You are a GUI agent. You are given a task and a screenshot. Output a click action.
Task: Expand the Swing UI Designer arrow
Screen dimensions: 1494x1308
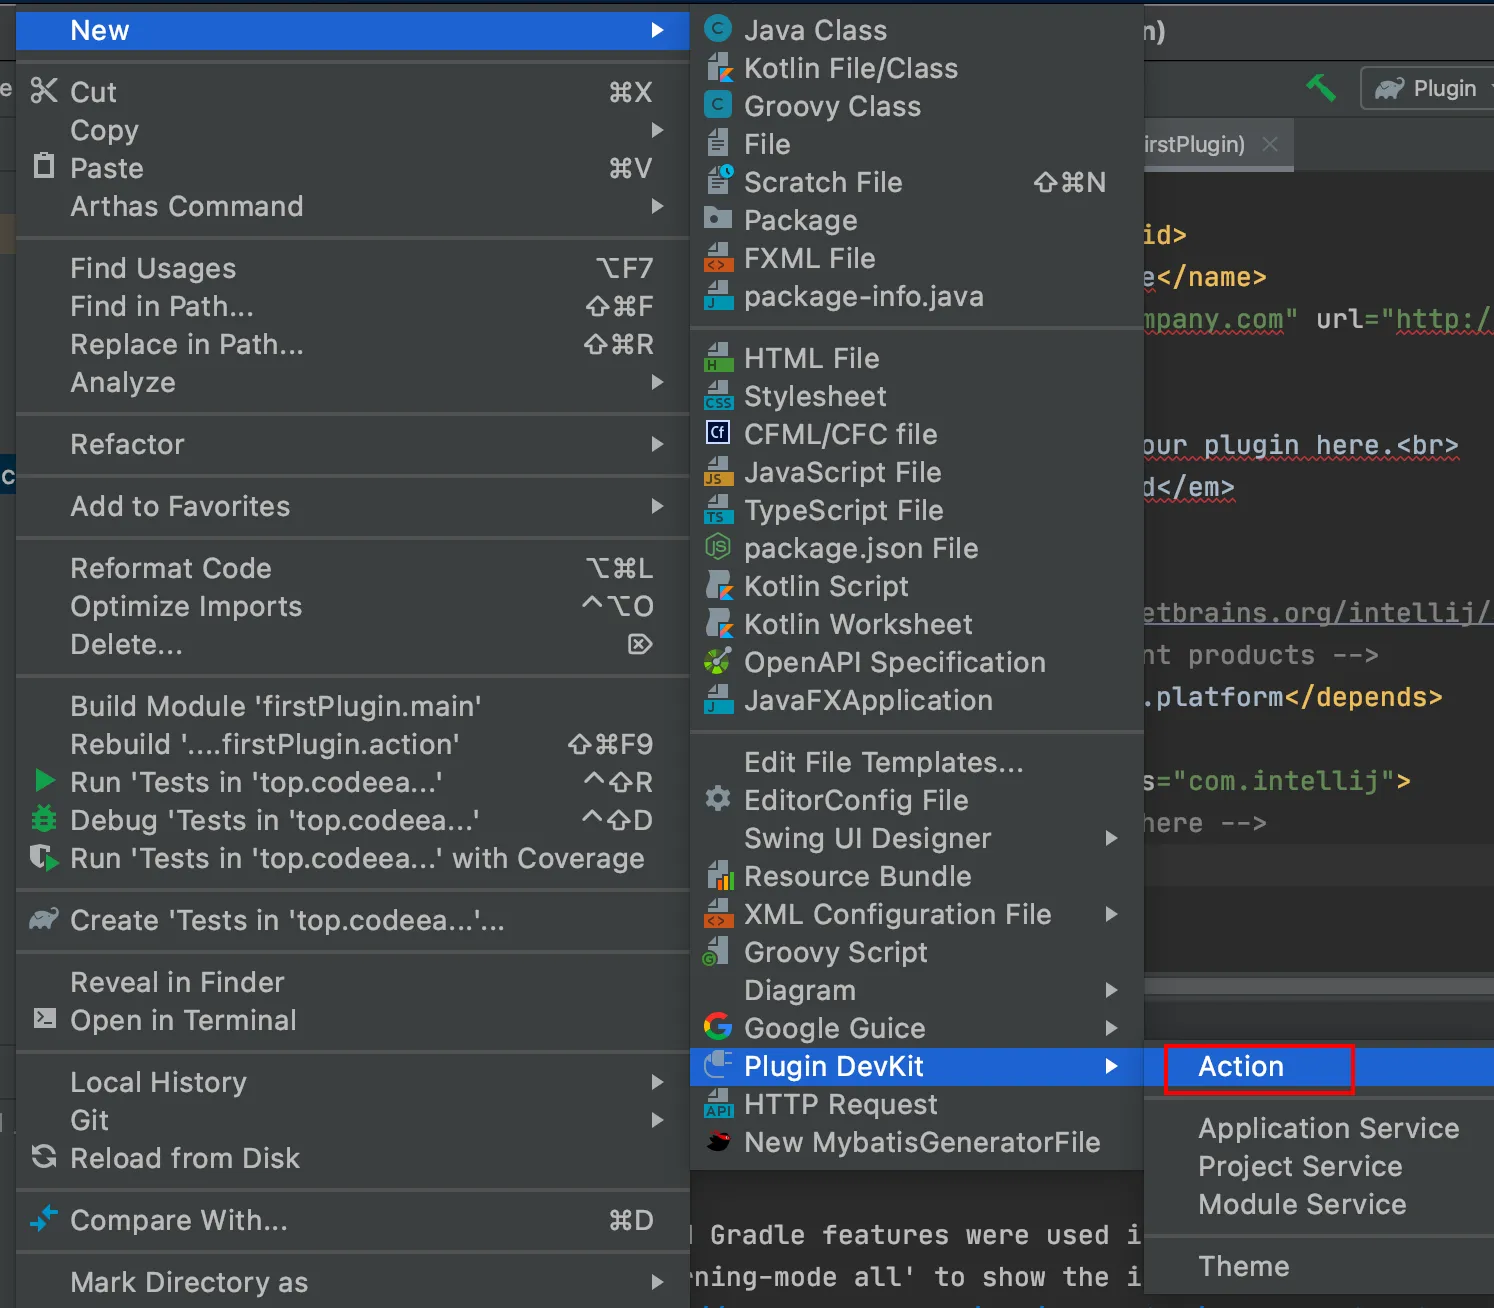1111,838
